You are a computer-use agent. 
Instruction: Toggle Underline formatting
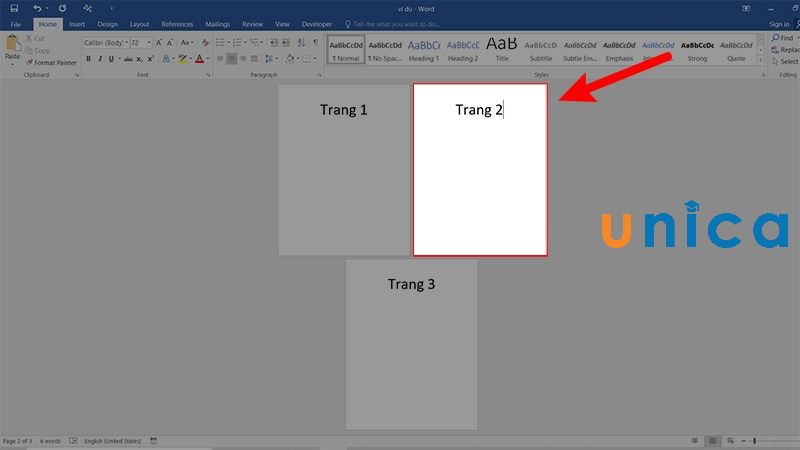point(111,59)
